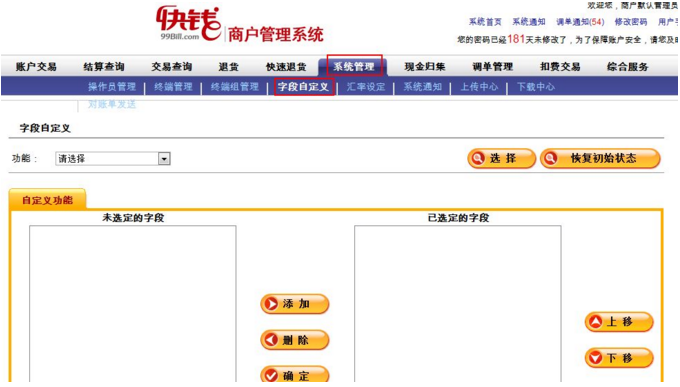
Task: Expand the 功能 dropdown arrow
Action: [164, 159]
